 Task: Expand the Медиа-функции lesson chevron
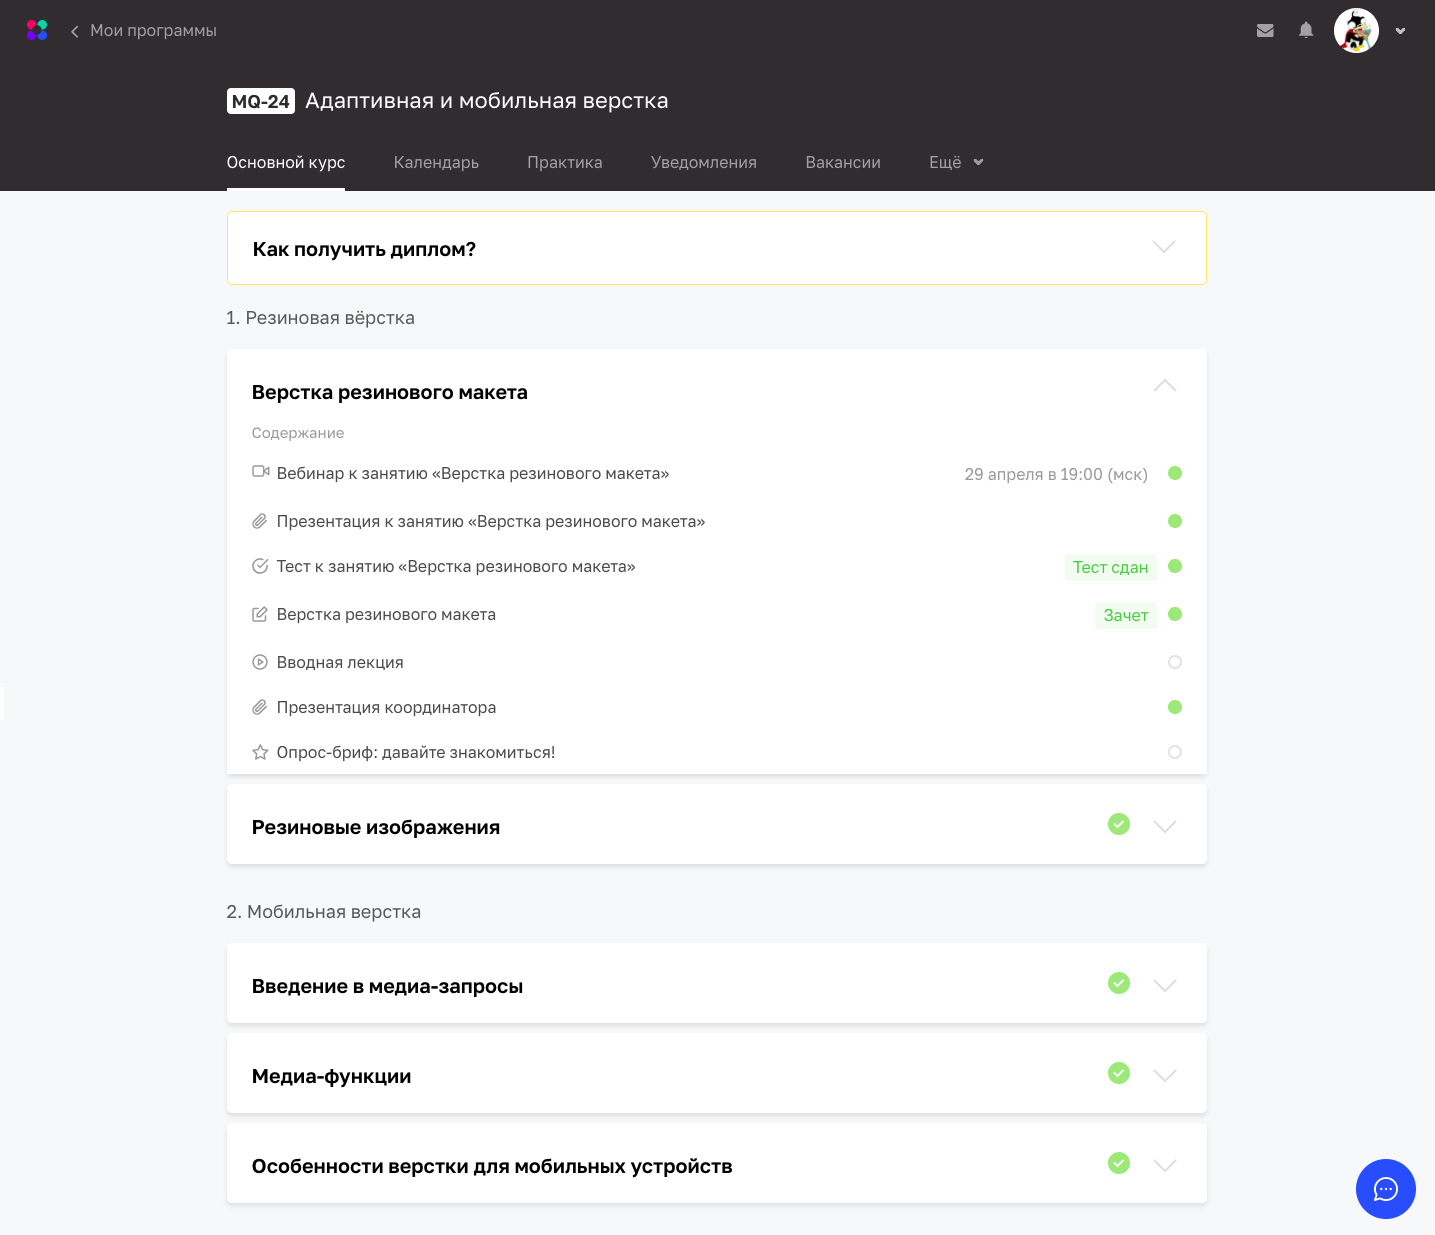tap(1164, 1076)
